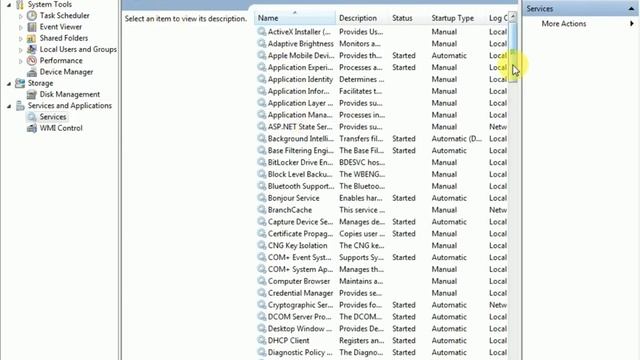
Task: Click the Services and Applications icon
Action: [20, 106]
